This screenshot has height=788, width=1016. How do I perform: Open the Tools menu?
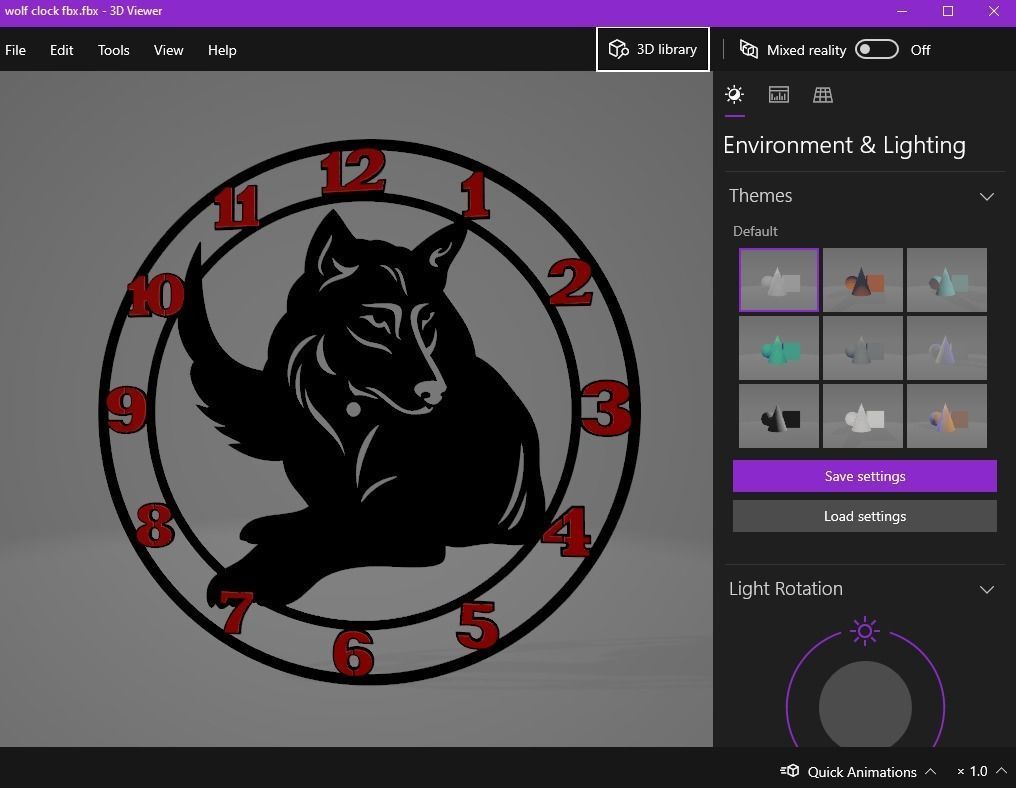click(113, 50)
